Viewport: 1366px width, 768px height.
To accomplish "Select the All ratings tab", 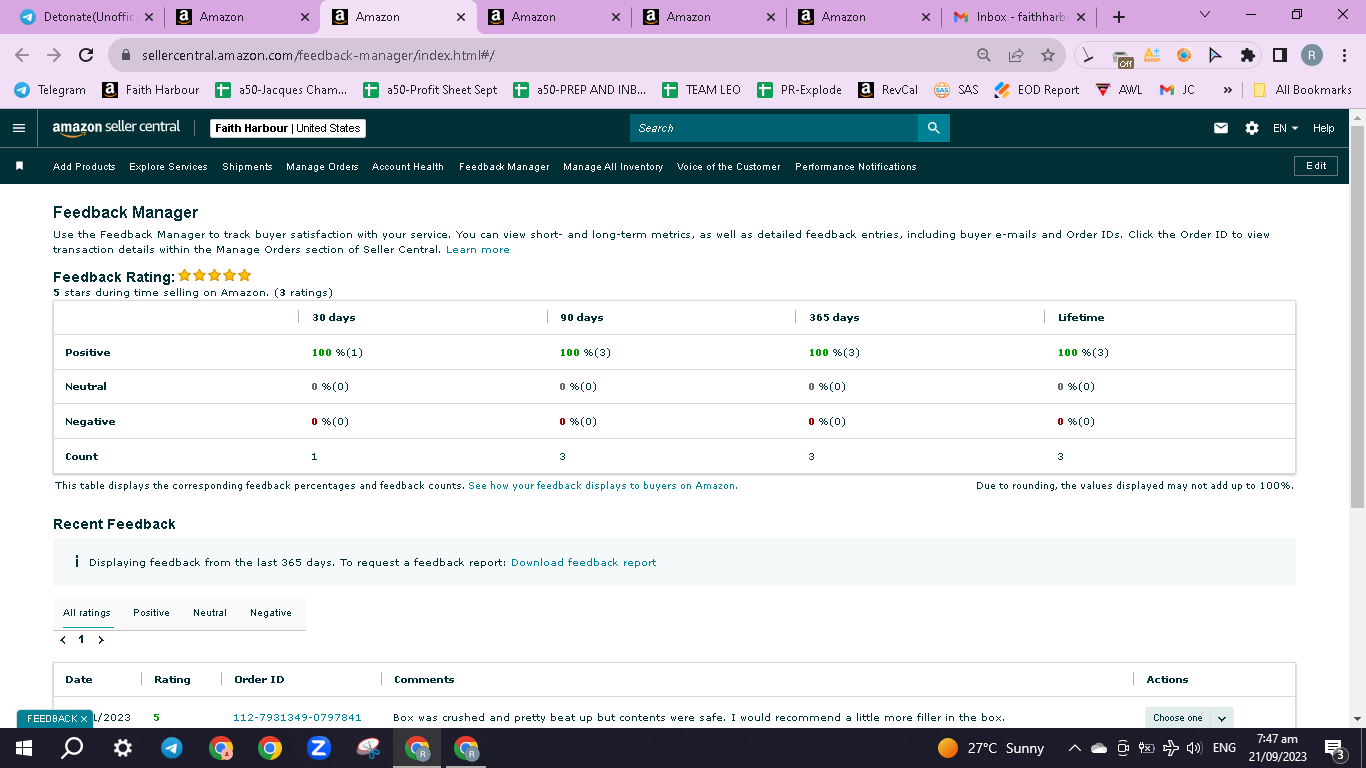I will (87, 613).
